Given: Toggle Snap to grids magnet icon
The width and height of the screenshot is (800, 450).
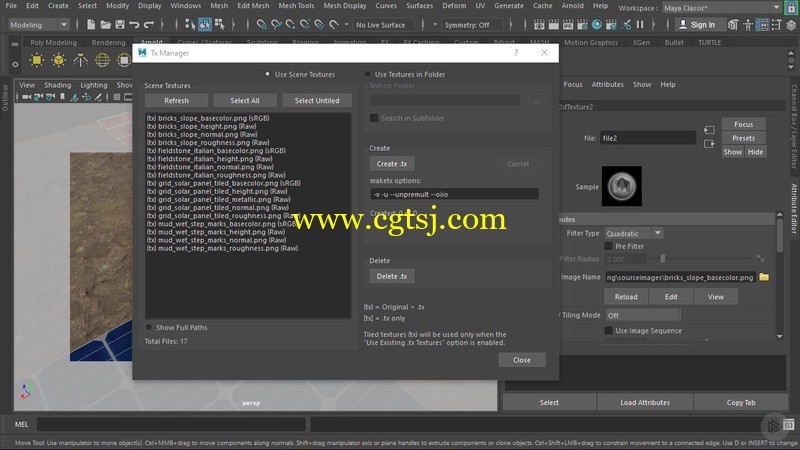Looking at the screenshot, I should coord(262,24).
